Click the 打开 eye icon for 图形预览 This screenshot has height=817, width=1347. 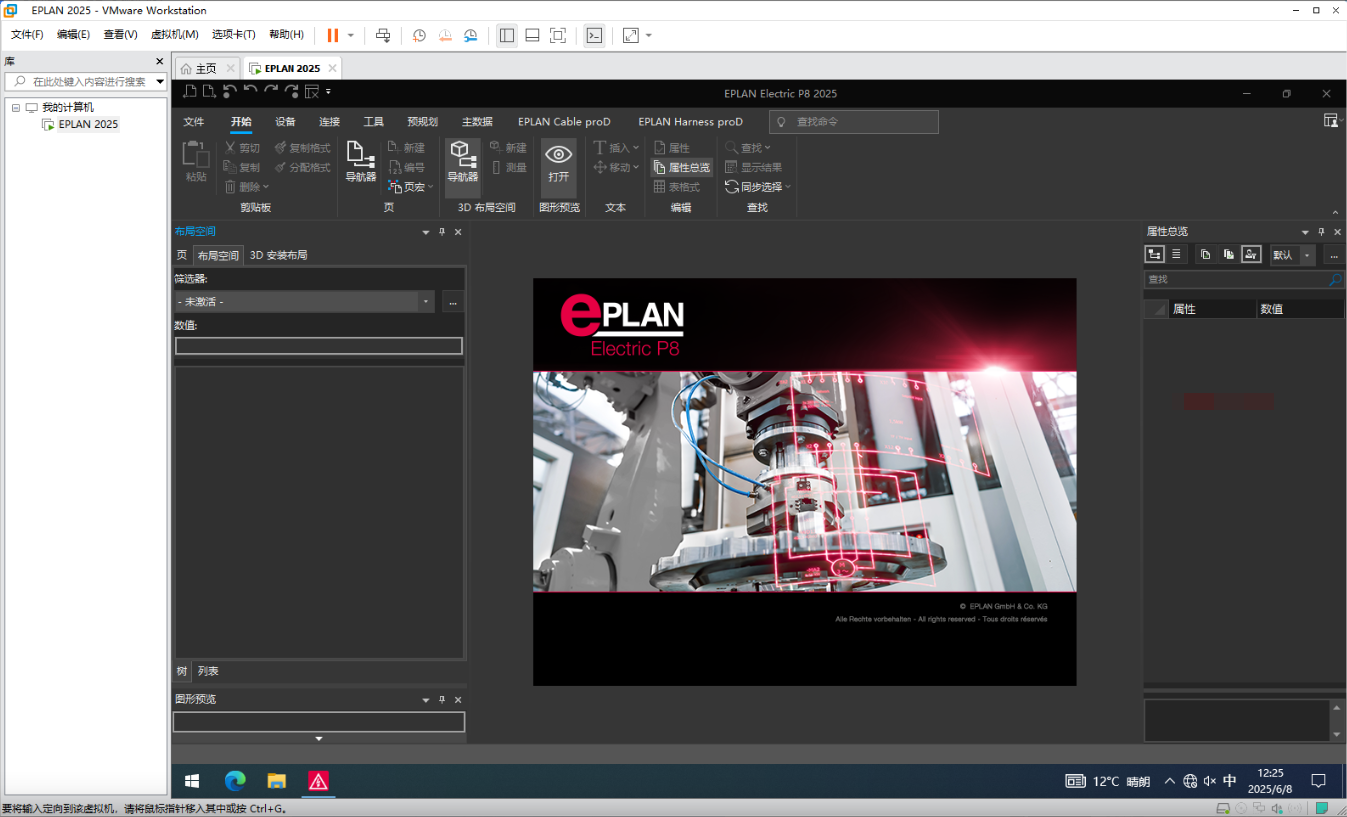558,161
